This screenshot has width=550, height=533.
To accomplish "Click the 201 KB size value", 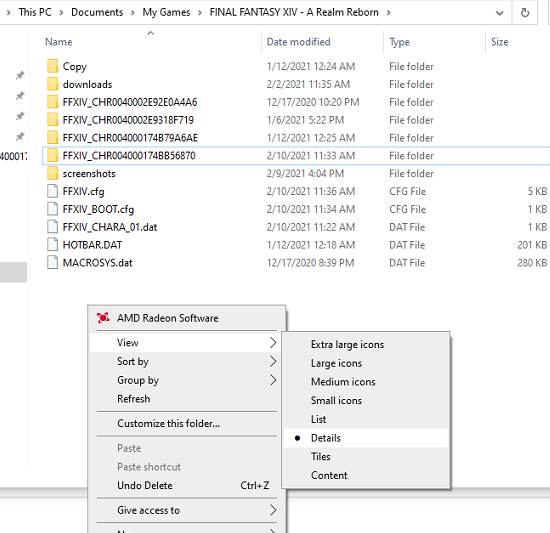I will click(x=532, y=244).
